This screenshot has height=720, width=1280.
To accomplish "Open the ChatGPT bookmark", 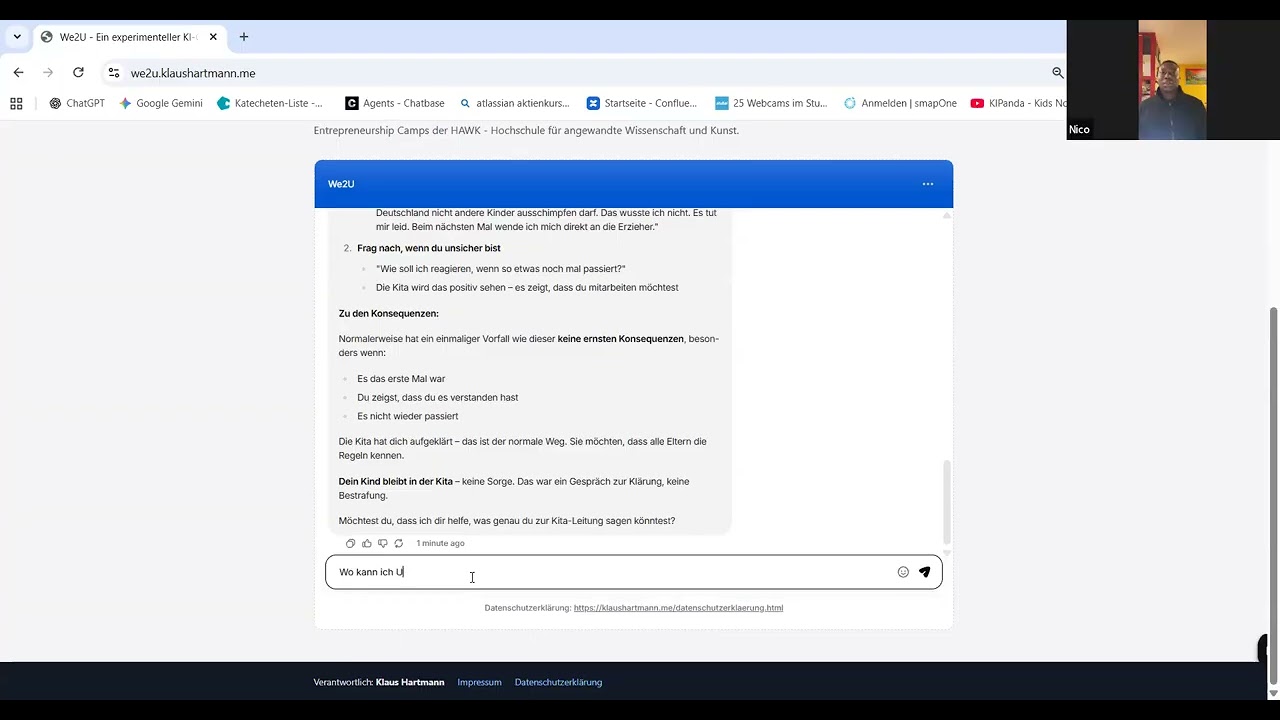I will point(77,103).
